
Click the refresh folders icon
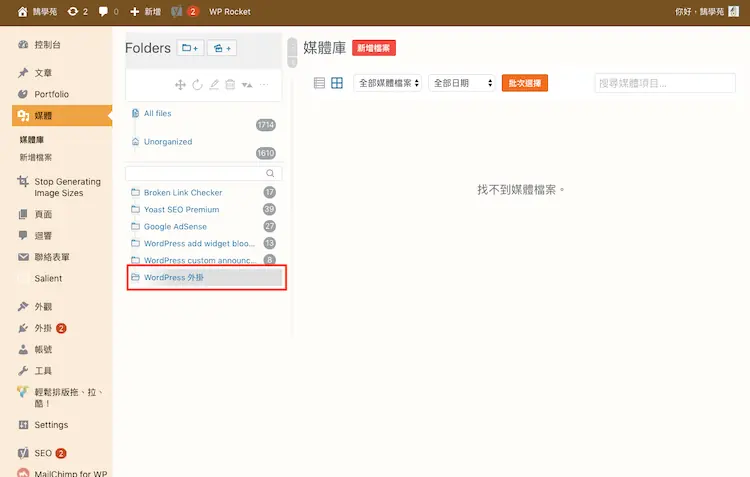click(197, 85)
